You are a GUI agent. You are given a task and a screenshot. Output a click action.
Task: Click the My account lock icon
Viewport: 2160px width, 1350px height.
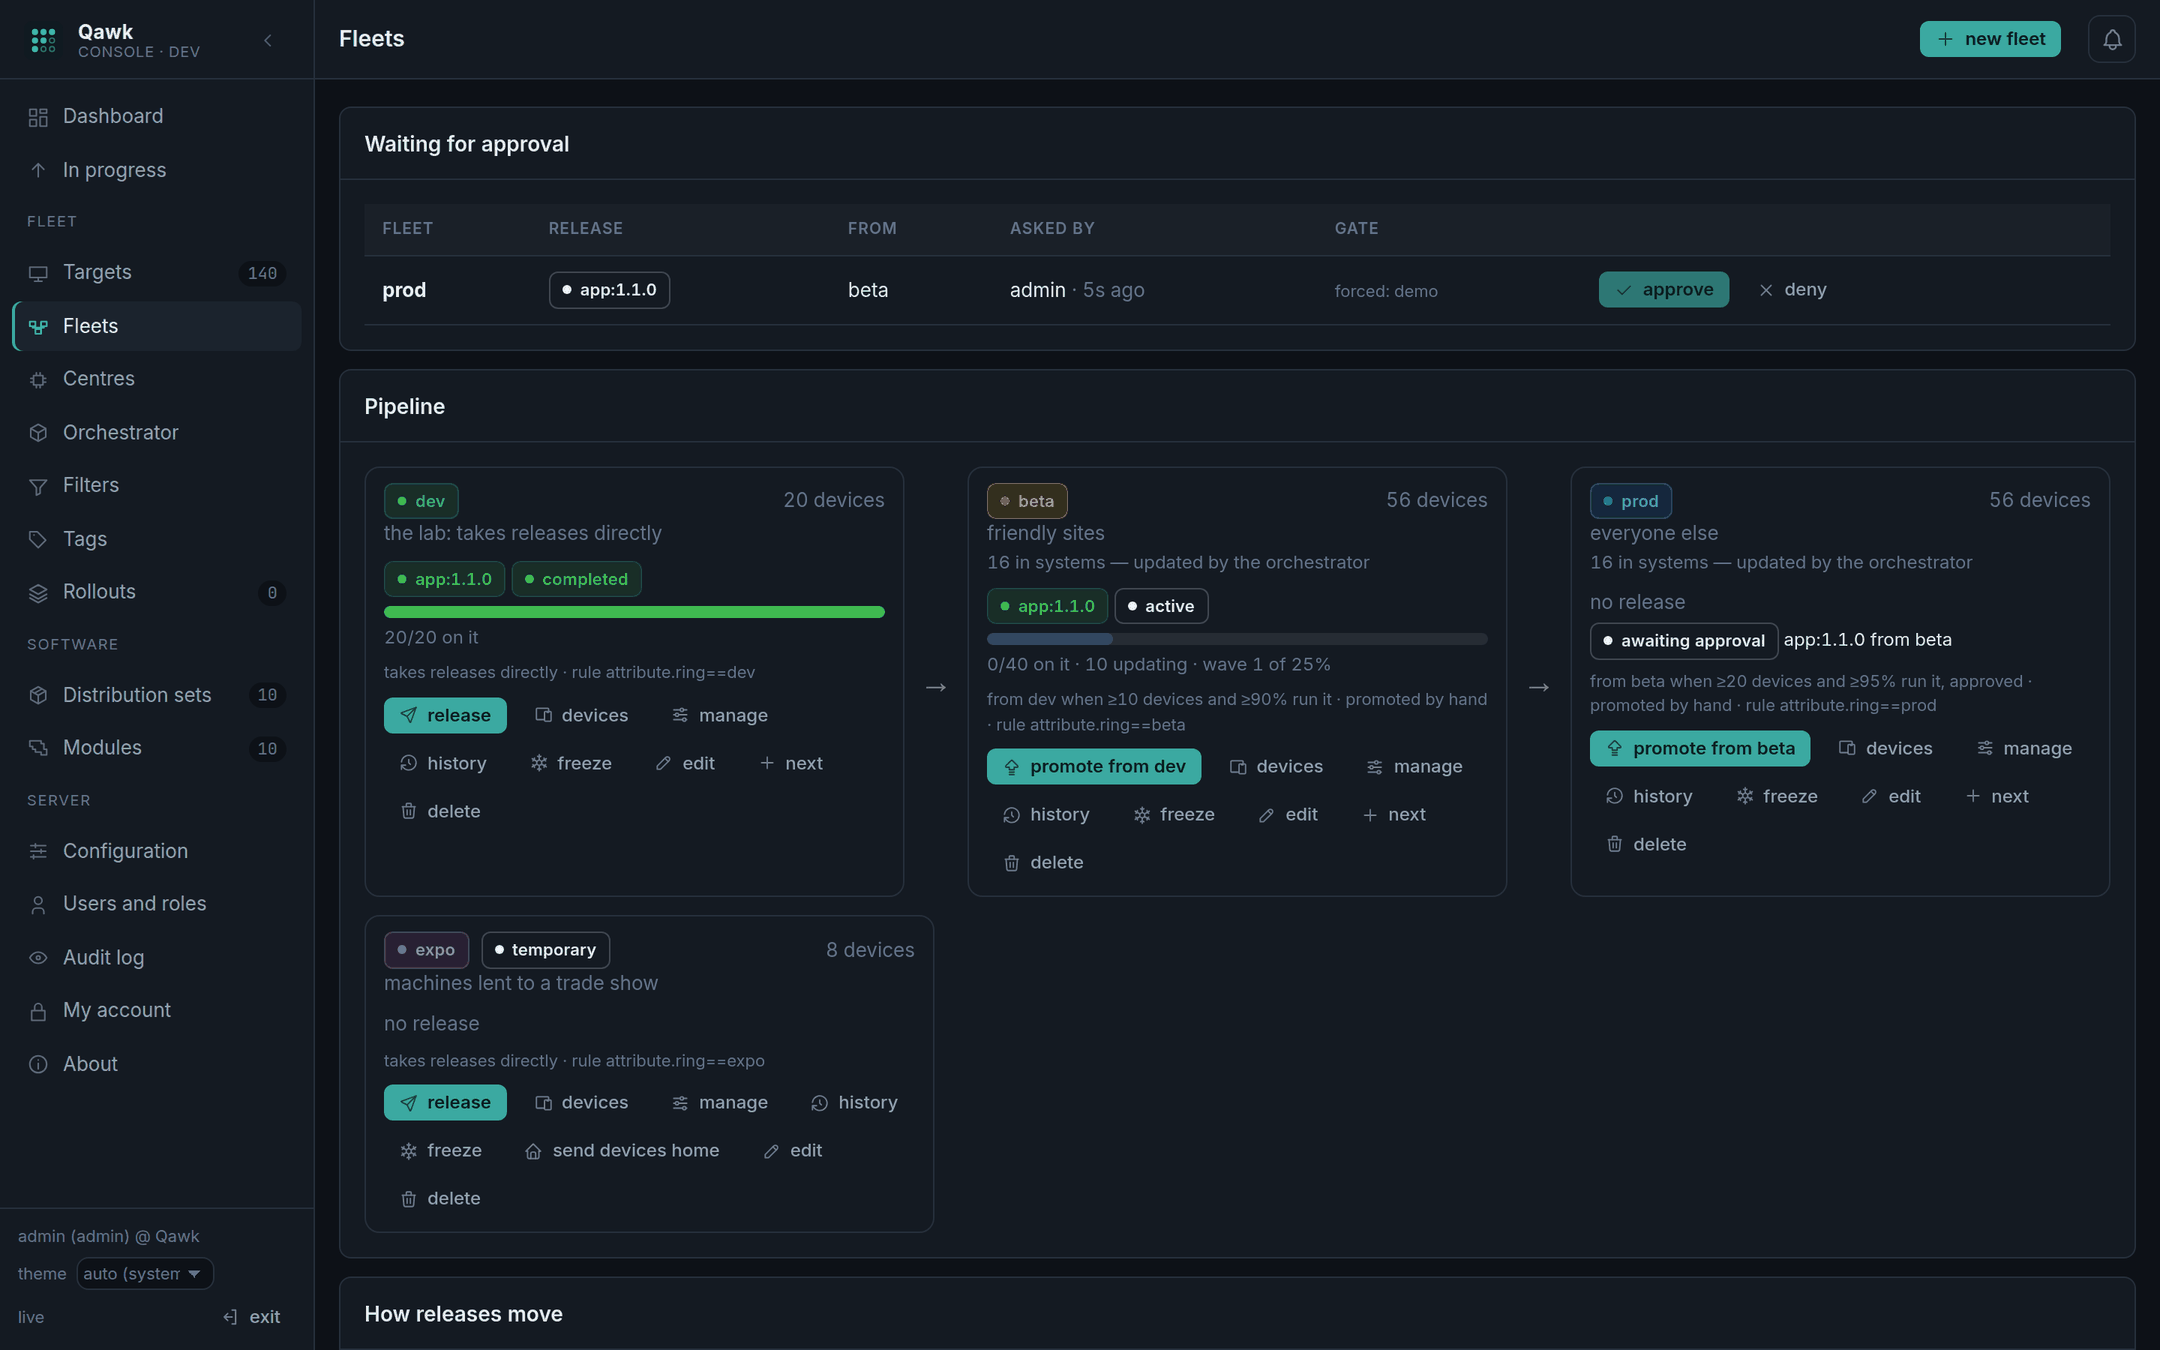(38, 1011)
